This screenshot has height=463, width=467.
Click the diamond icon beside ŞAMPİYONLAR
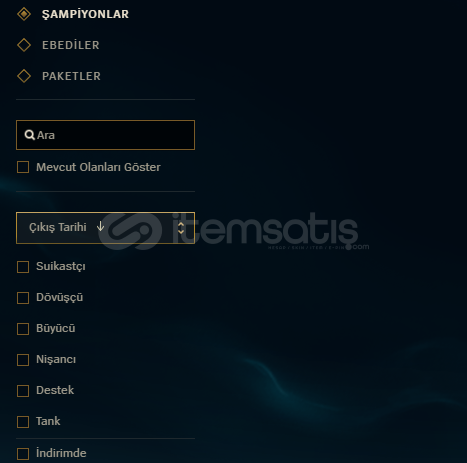coord(24,14)
